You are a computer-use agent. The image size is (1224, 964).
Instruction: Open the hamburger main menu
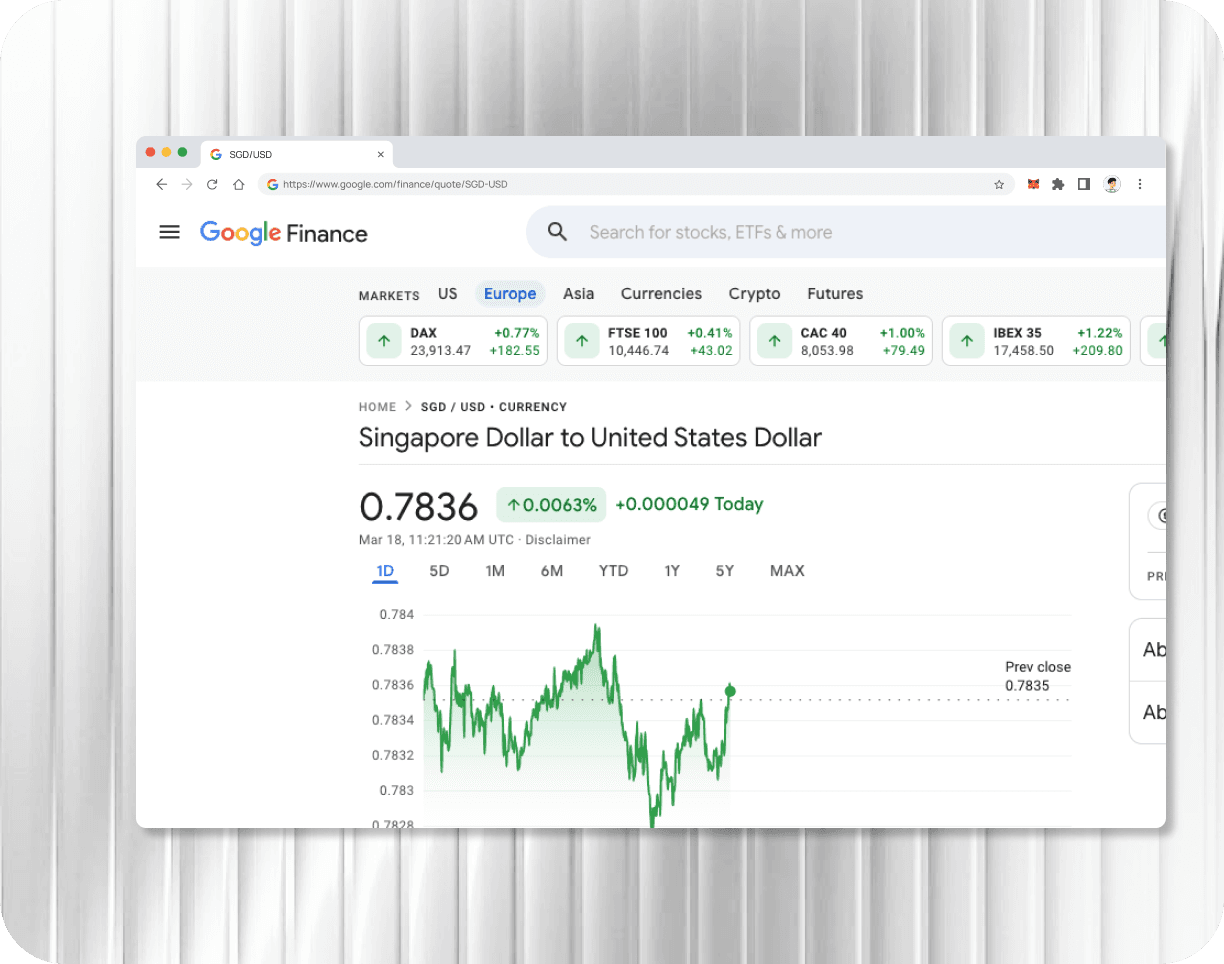tap(170, 232)
